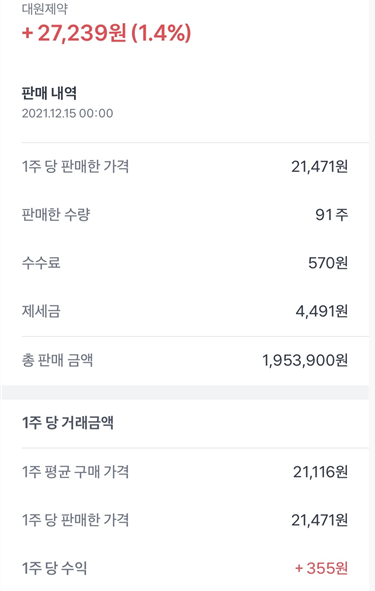The image size is (375, 591).
Task: Click the 1주 평균 구매 가격 label
Action: click(75, 472)
